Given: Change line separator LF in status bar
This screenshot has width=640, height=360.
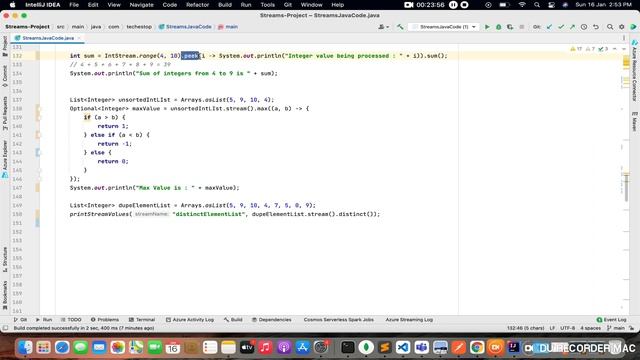Looking at the screenshot, I should [552, 328].
